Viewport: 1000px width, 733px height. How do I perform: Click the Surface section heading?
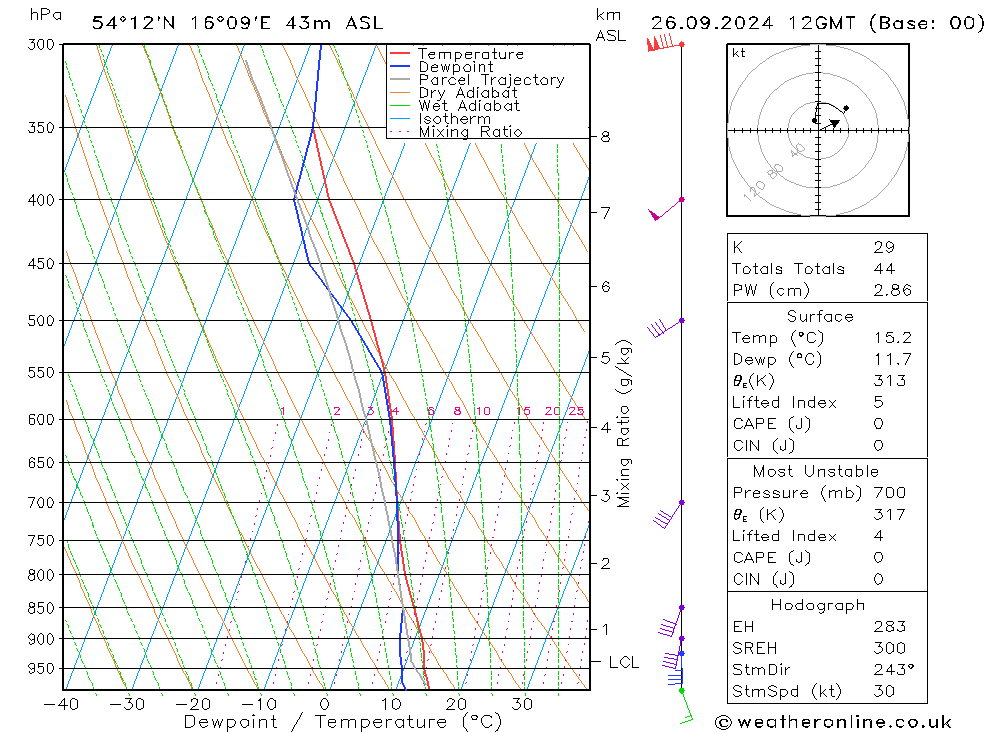click(820, 316)
